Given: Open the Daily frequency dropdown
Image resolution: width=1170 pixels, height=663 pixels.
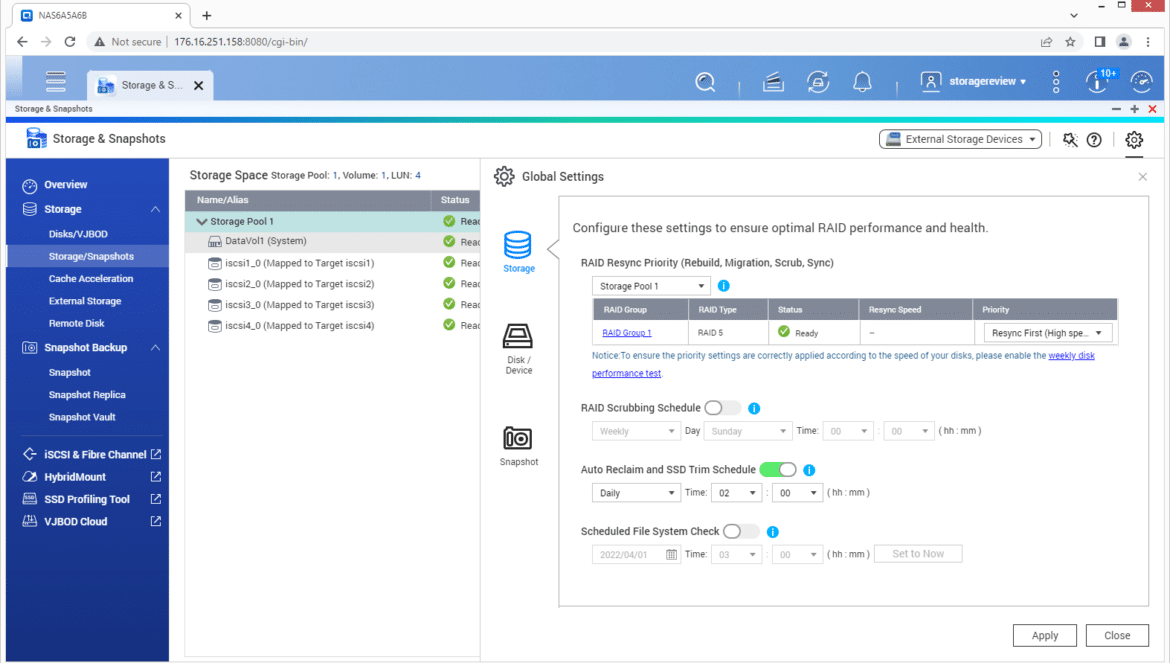Looking at the screenshot, I should tap(635, 493).
